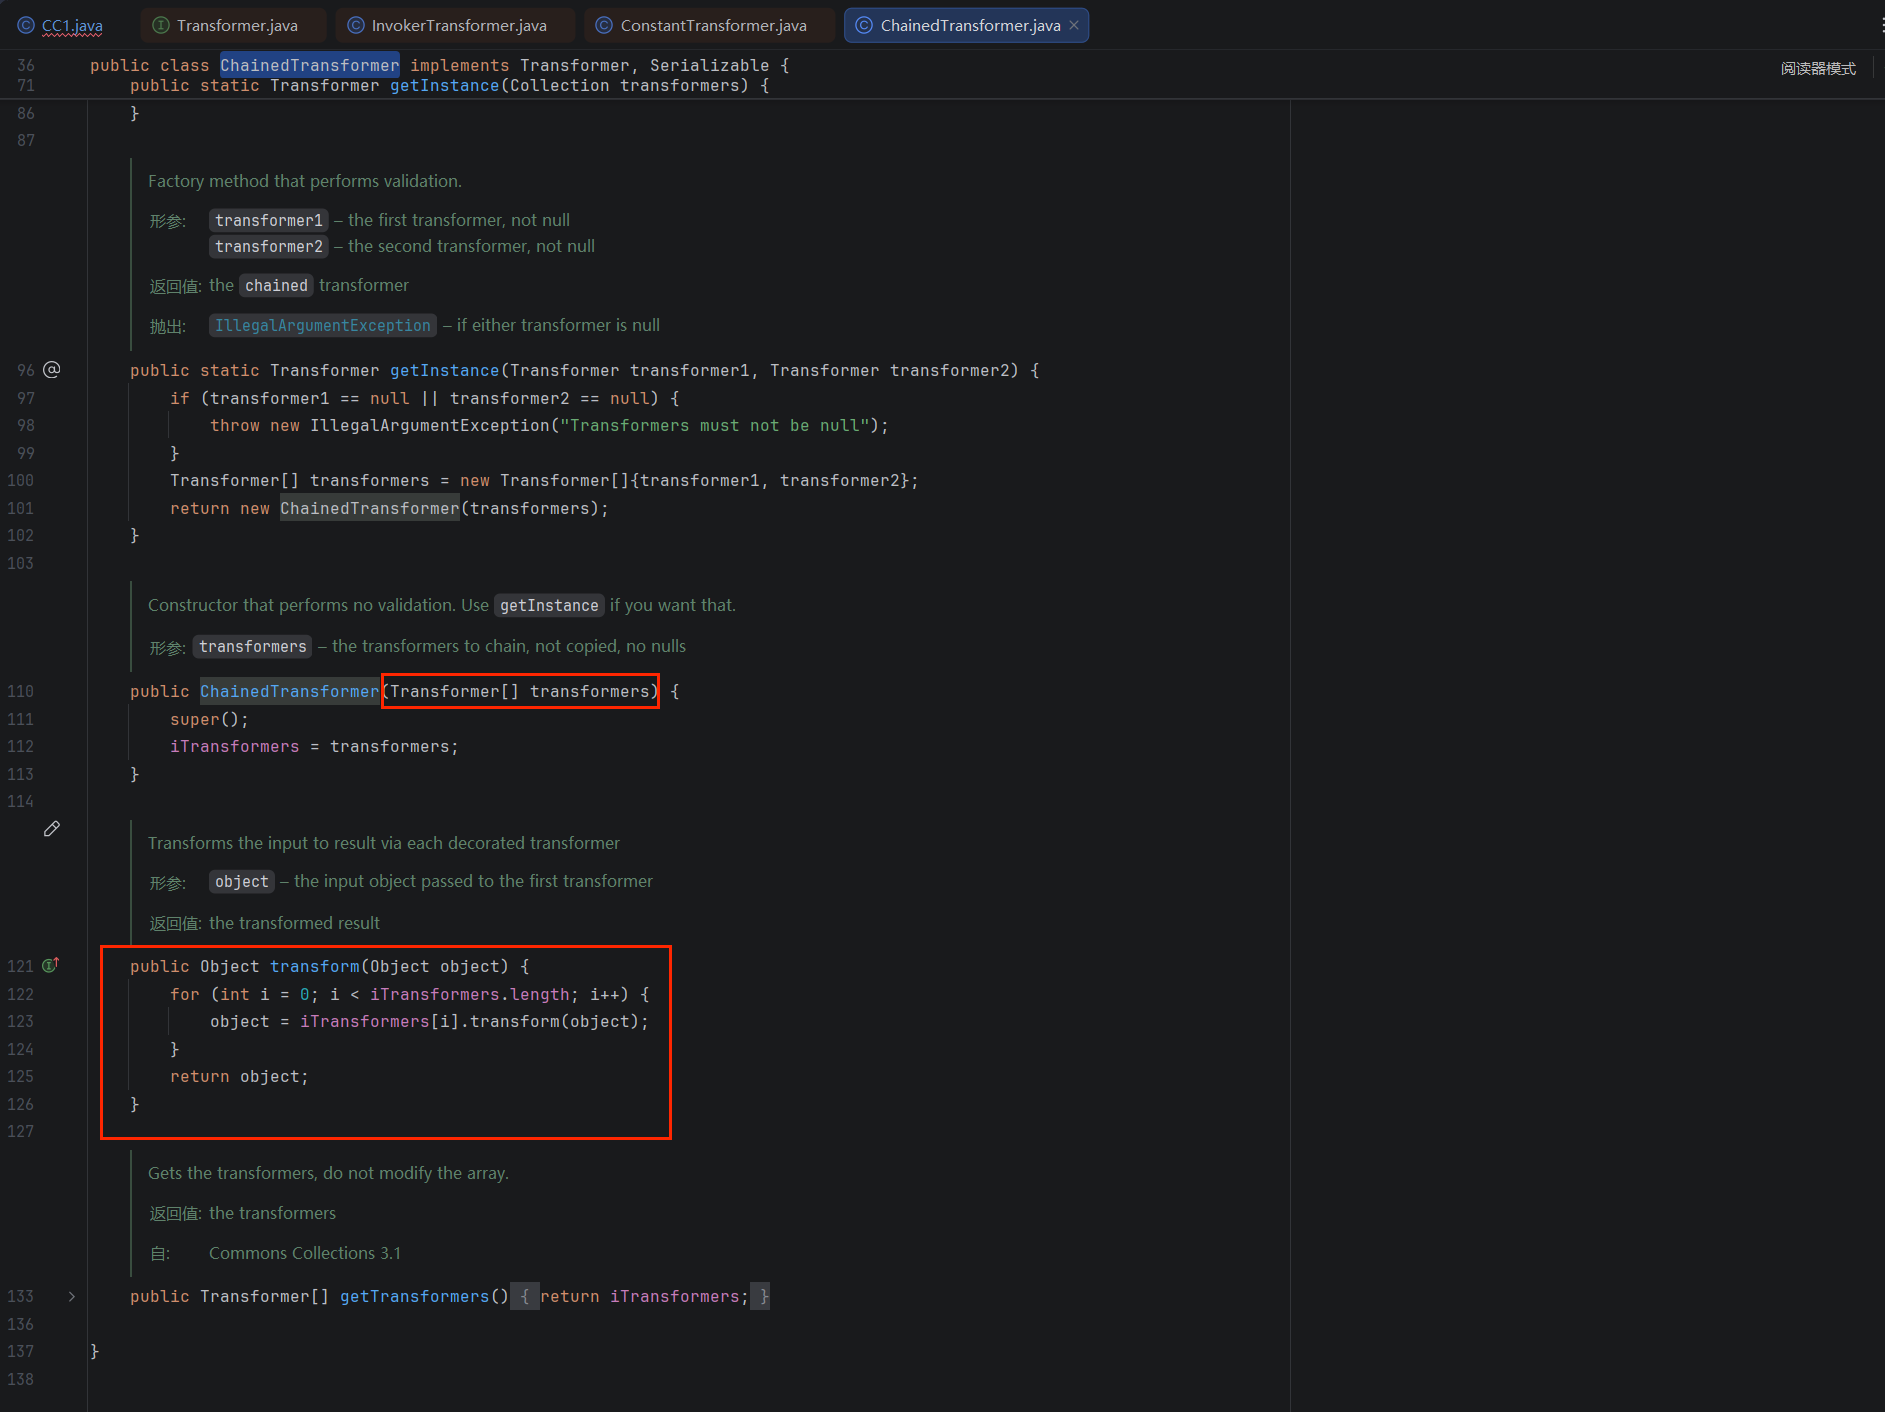Close the ChainedTransformer.java tab

click(x=1074, y=25)
